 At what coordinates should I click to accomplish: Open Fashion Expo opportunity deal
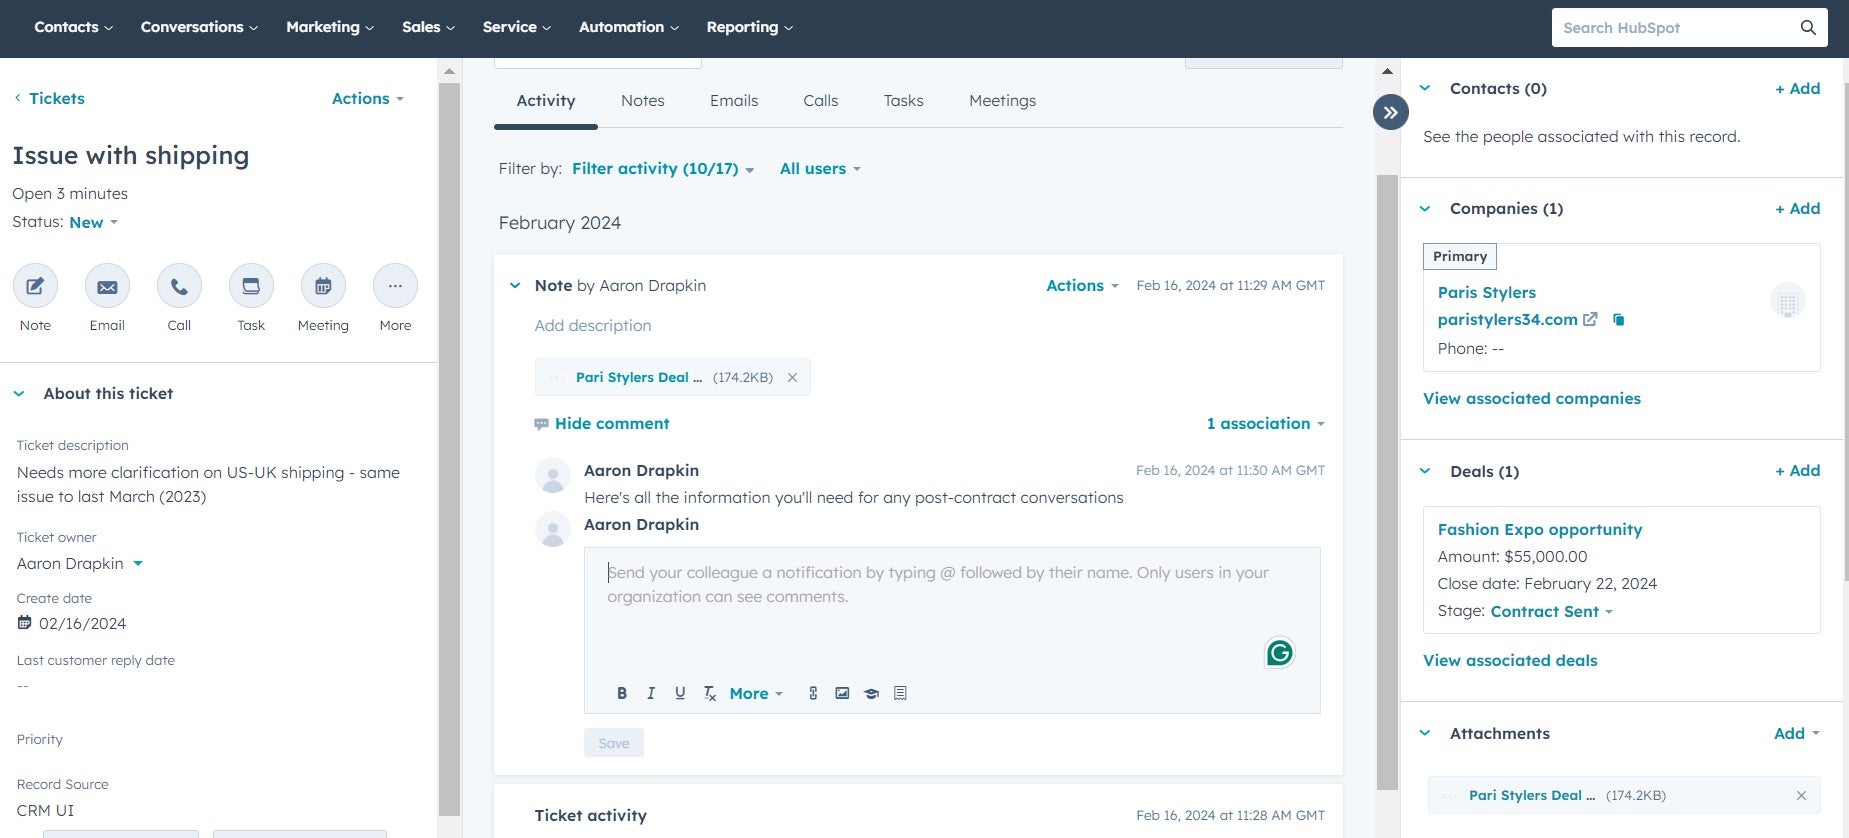(1540, 530)
